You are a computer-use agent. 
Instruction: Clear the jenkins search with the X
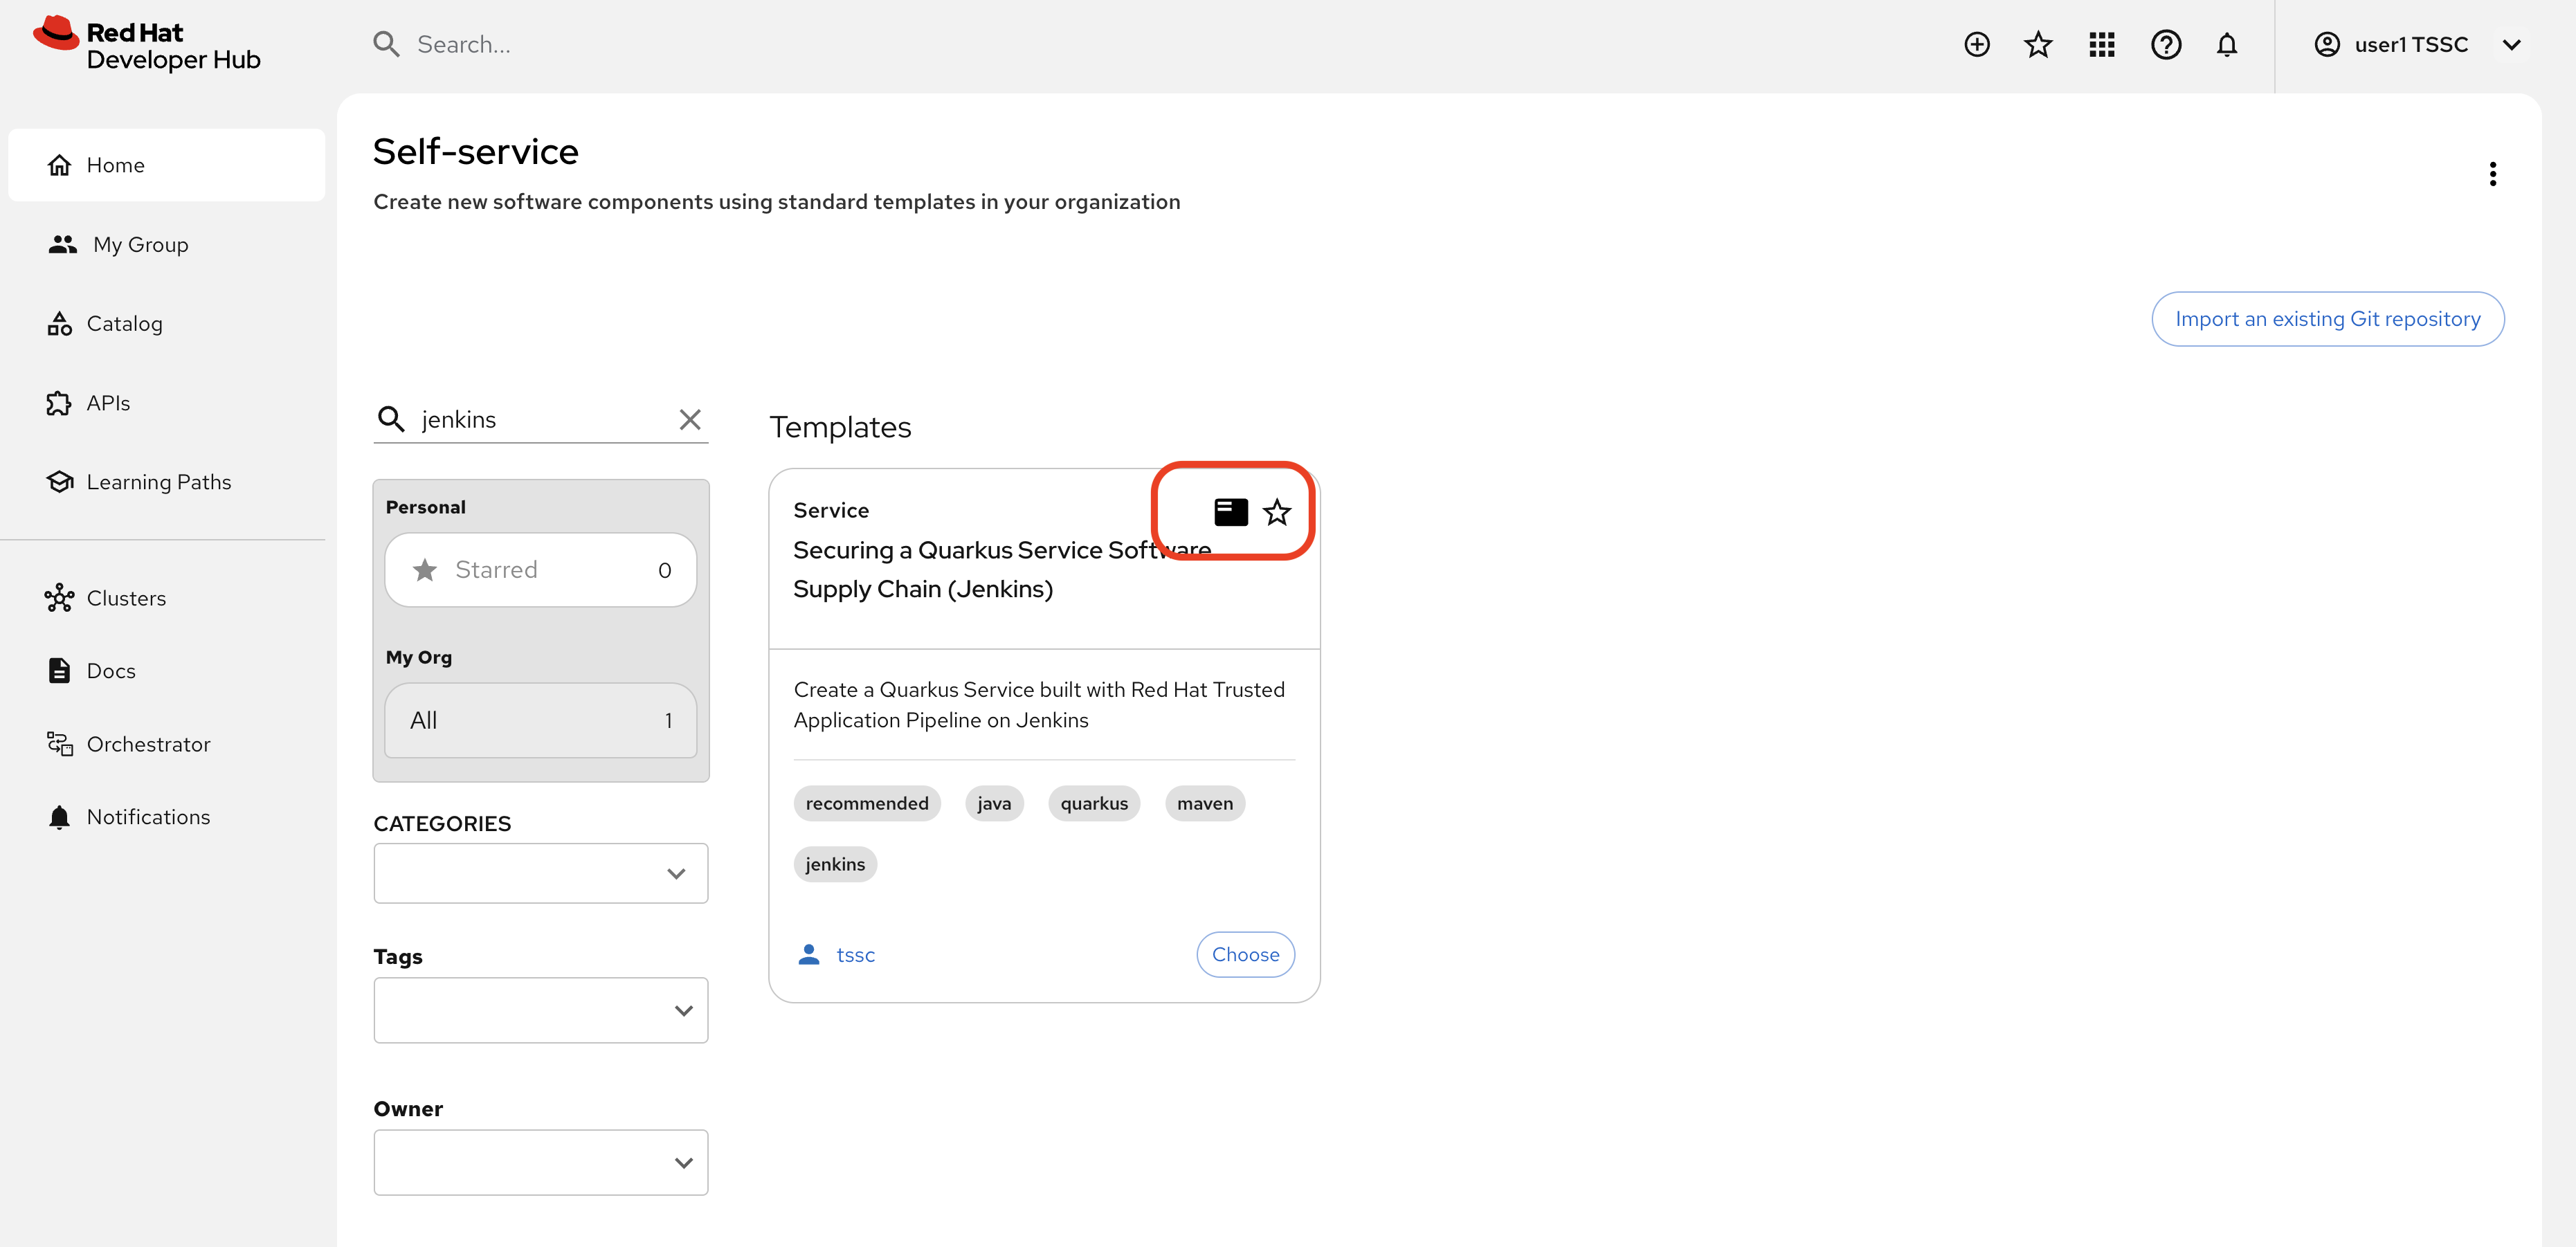tap(690, 419)
